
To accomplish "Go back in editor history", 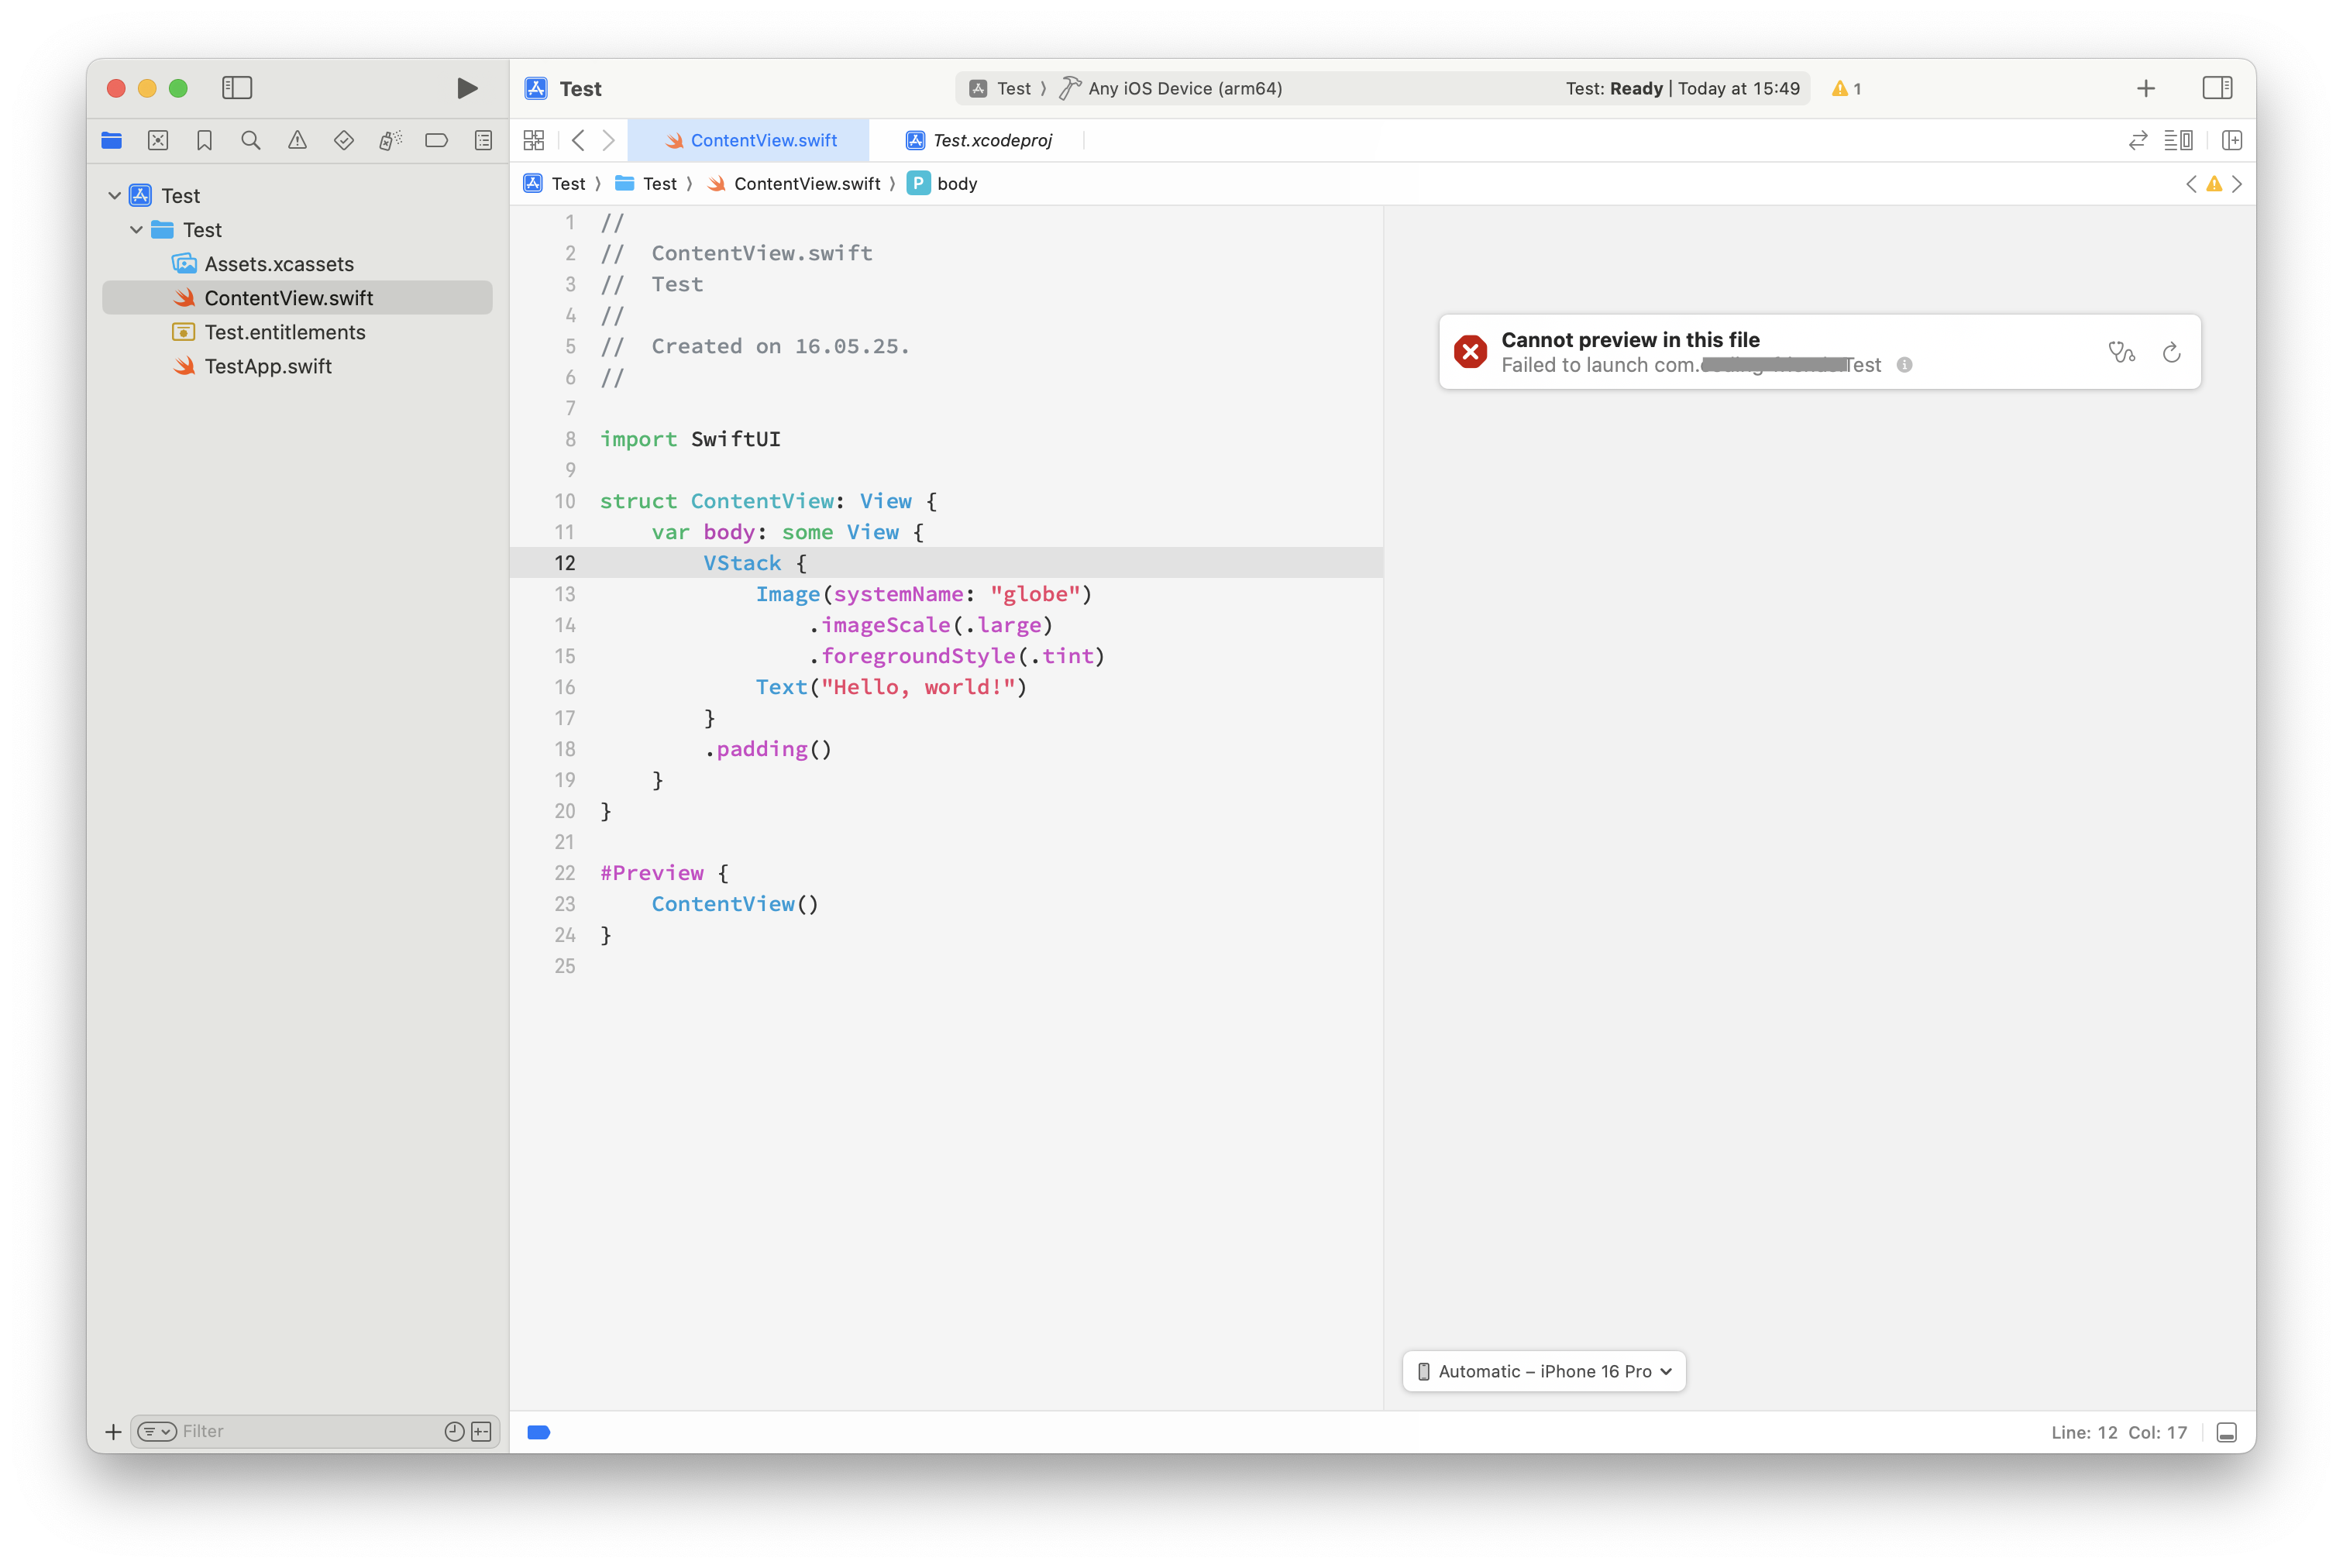I will [x=578, y=140].
